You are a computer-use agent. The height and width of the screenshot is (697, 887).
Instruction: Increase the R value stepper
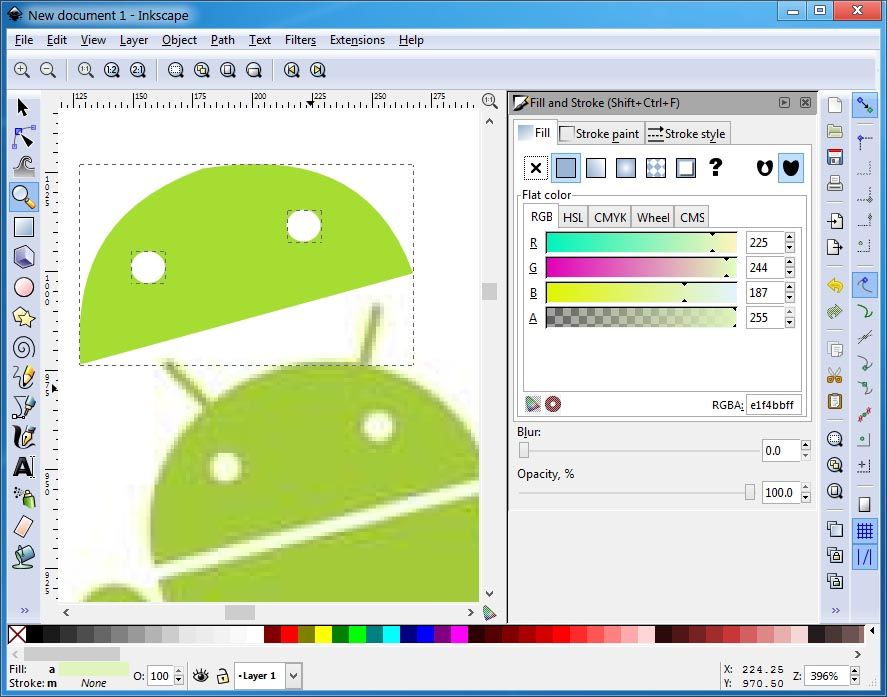[x=790, y=237]
